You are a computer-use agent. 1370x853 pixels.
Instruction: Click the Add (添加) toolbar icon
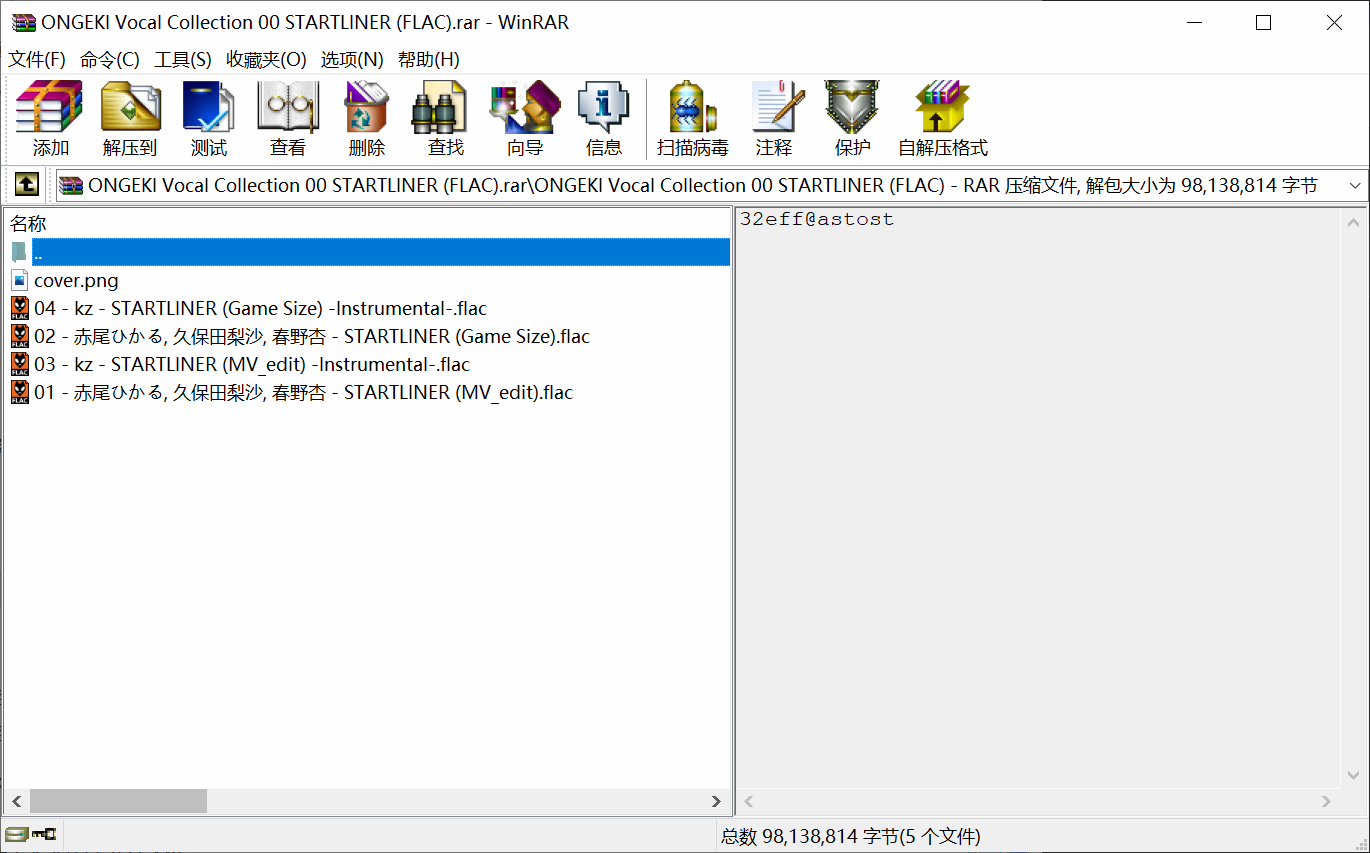coord(50,119)
